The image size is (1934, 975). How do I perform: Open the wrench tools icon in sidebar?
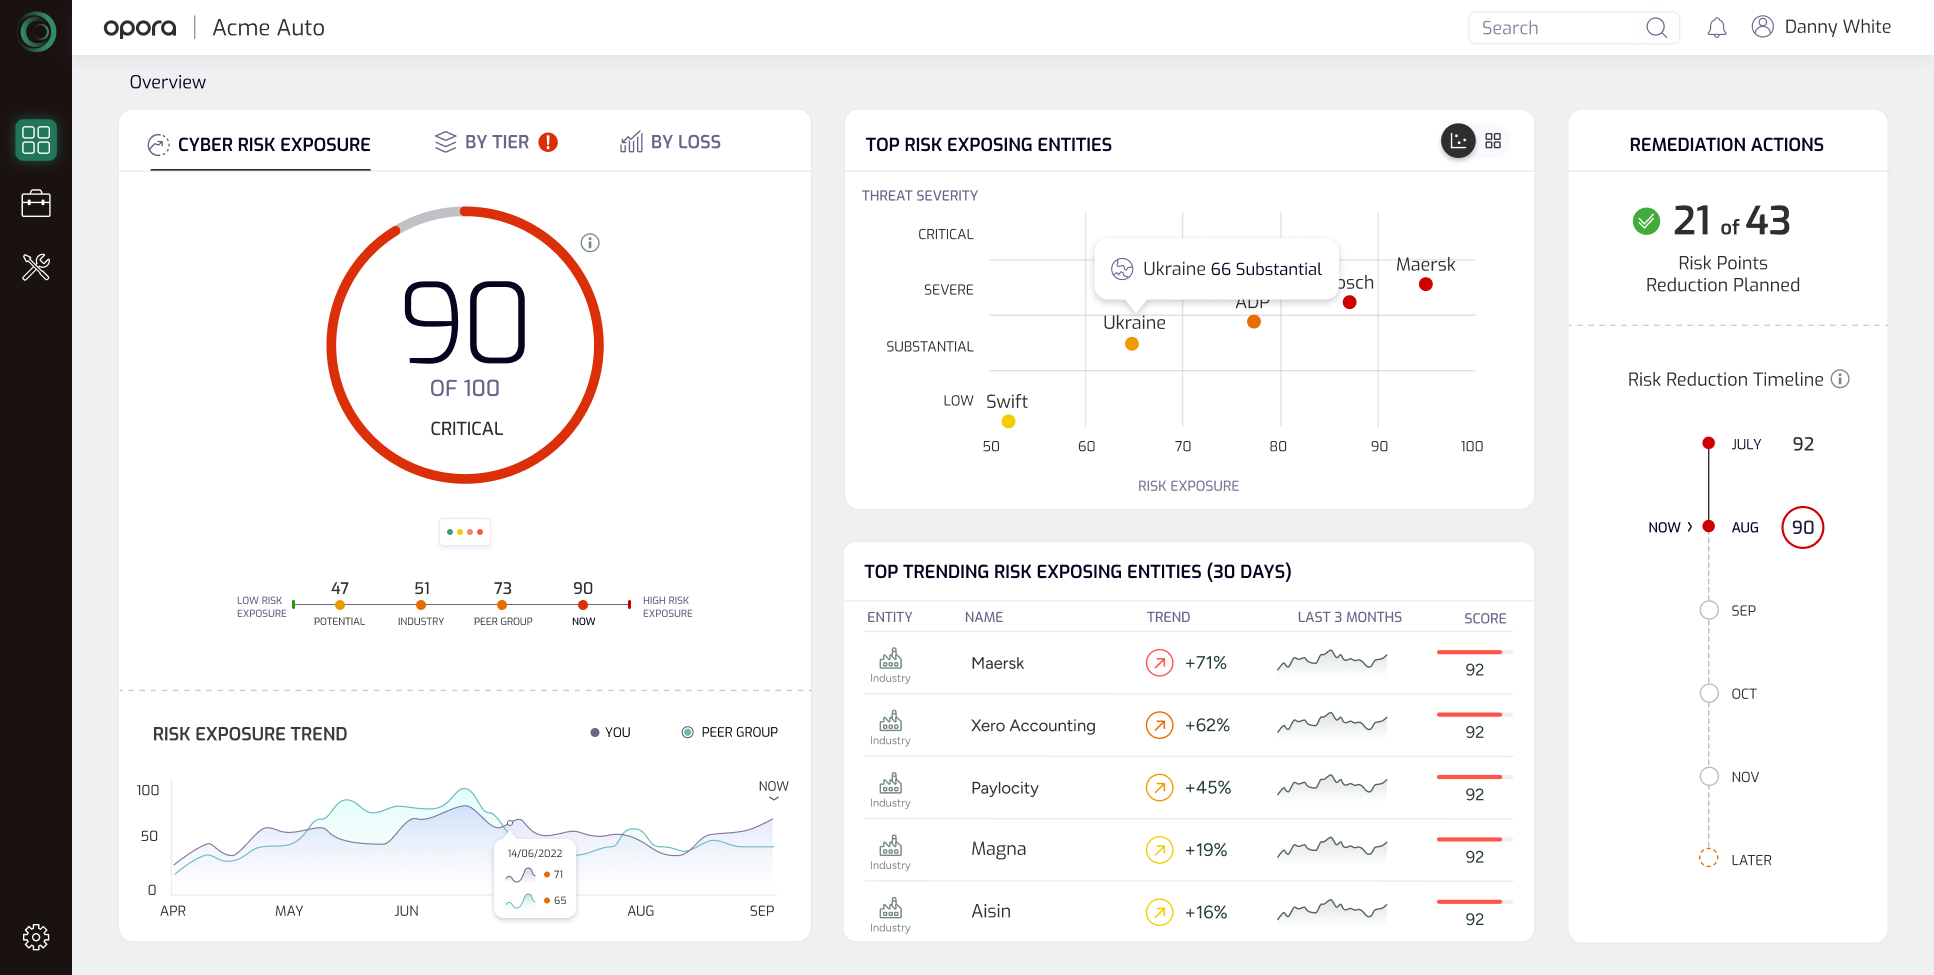coord(36,267)
